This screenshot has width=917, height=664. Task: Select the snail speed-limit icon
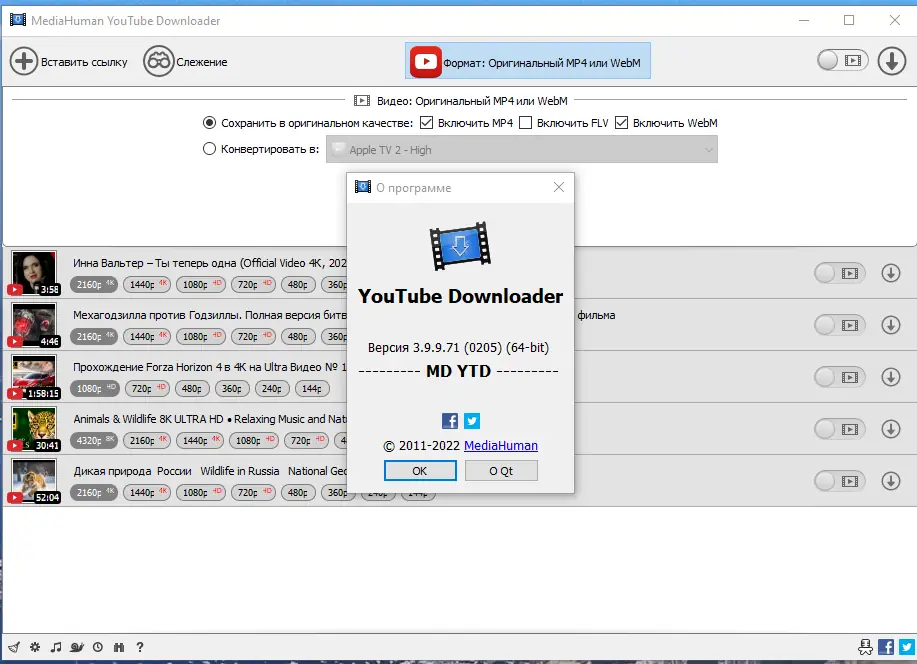click(77, 647)
